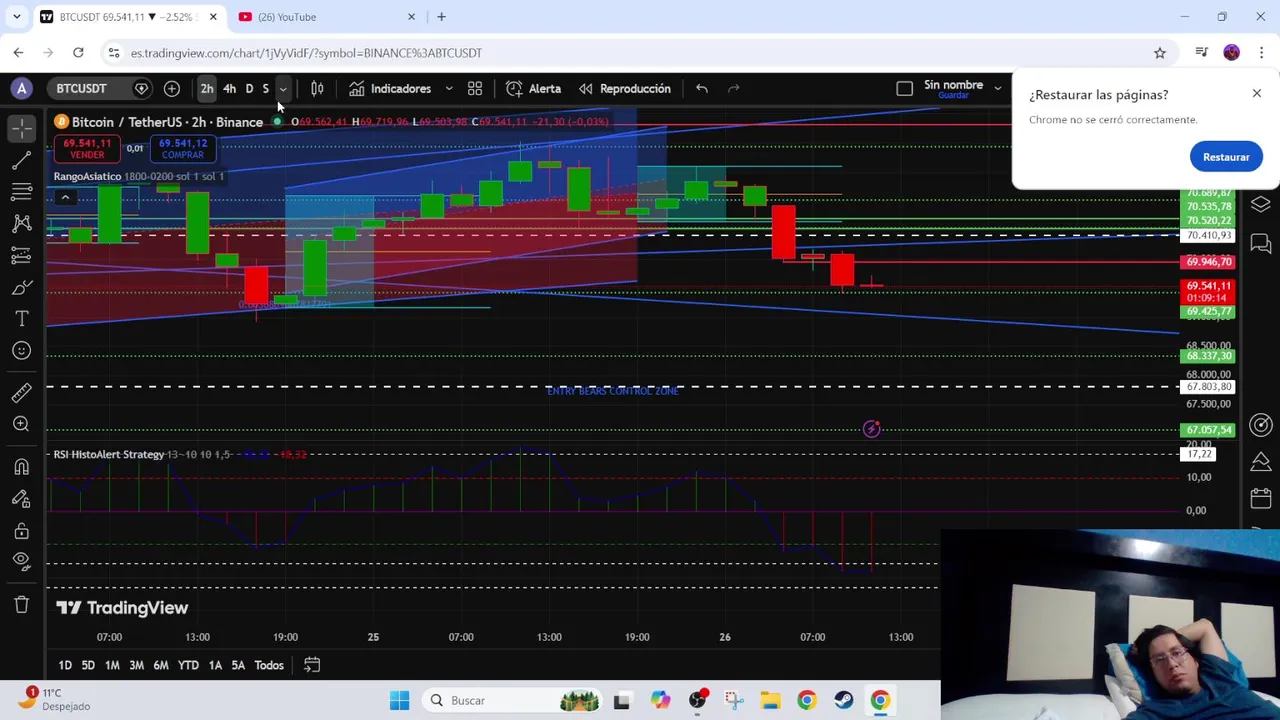Screen dimensions: 1280x720
Task: Open File Explorer from the taskbar
Action: (x=770, y=700)
